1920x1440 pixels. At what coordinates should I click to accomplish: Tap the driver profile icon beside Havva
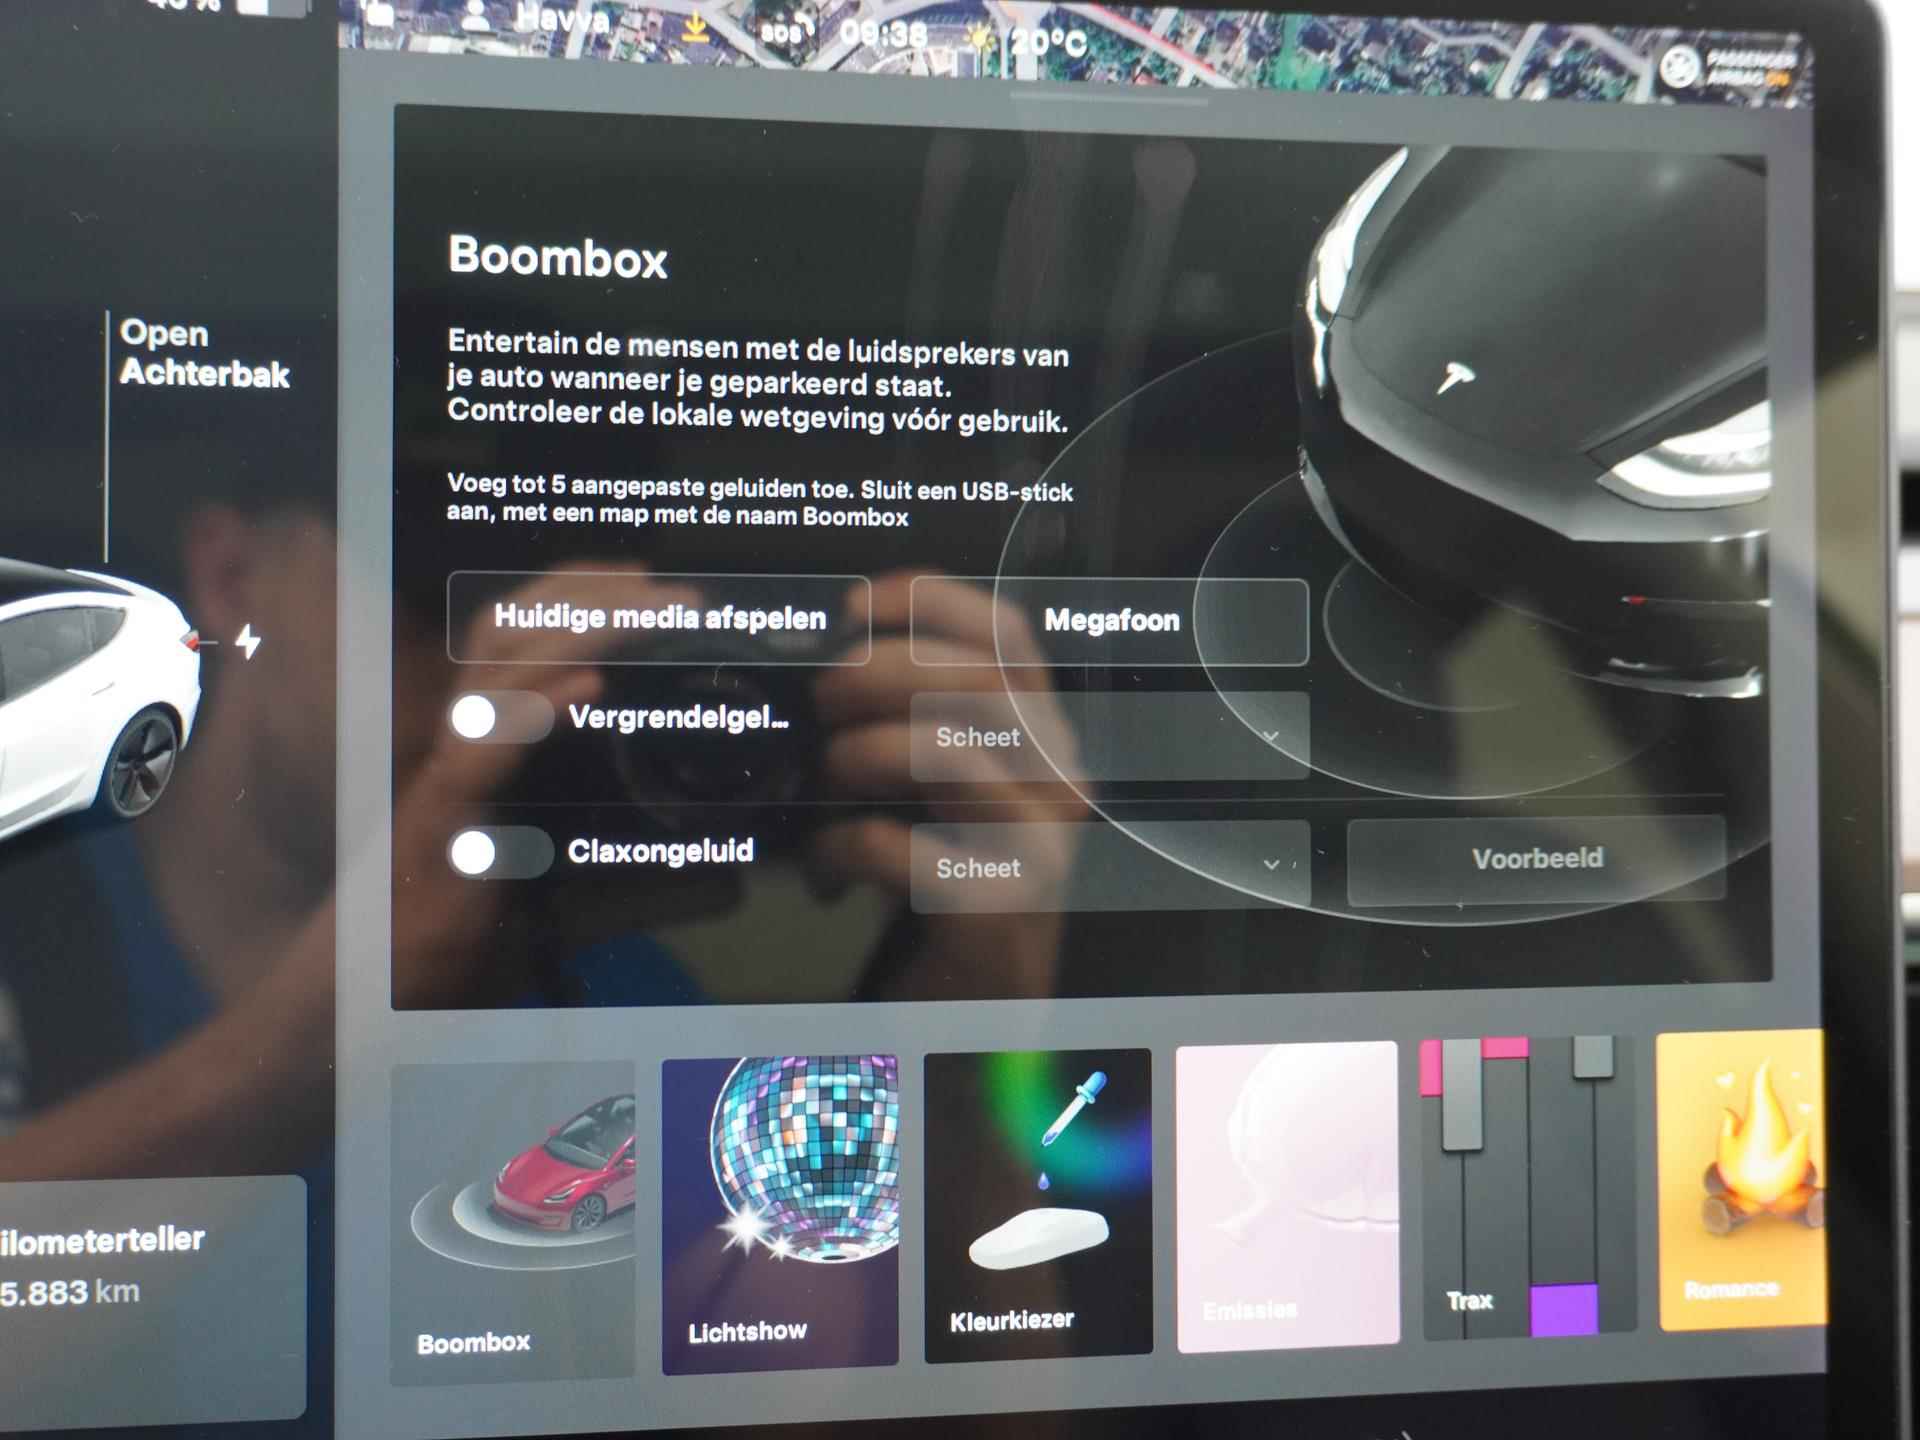[477, 14]
